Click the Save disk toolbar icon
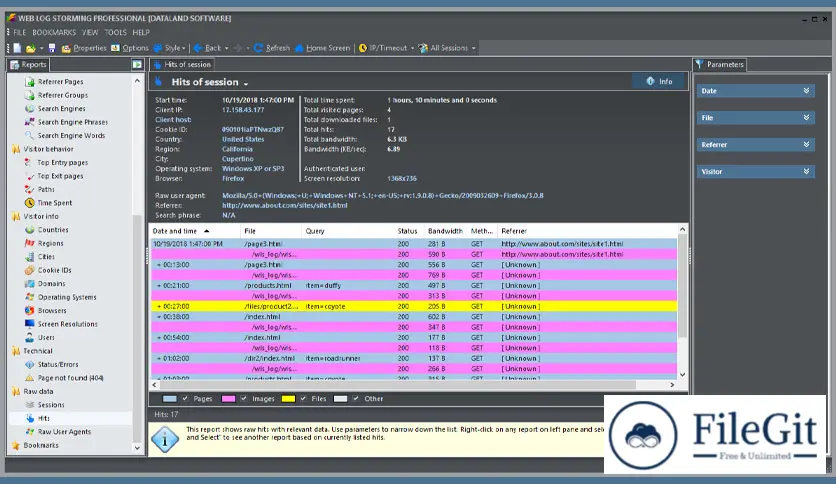Screen dimensions: 836x484 (52, 48)
